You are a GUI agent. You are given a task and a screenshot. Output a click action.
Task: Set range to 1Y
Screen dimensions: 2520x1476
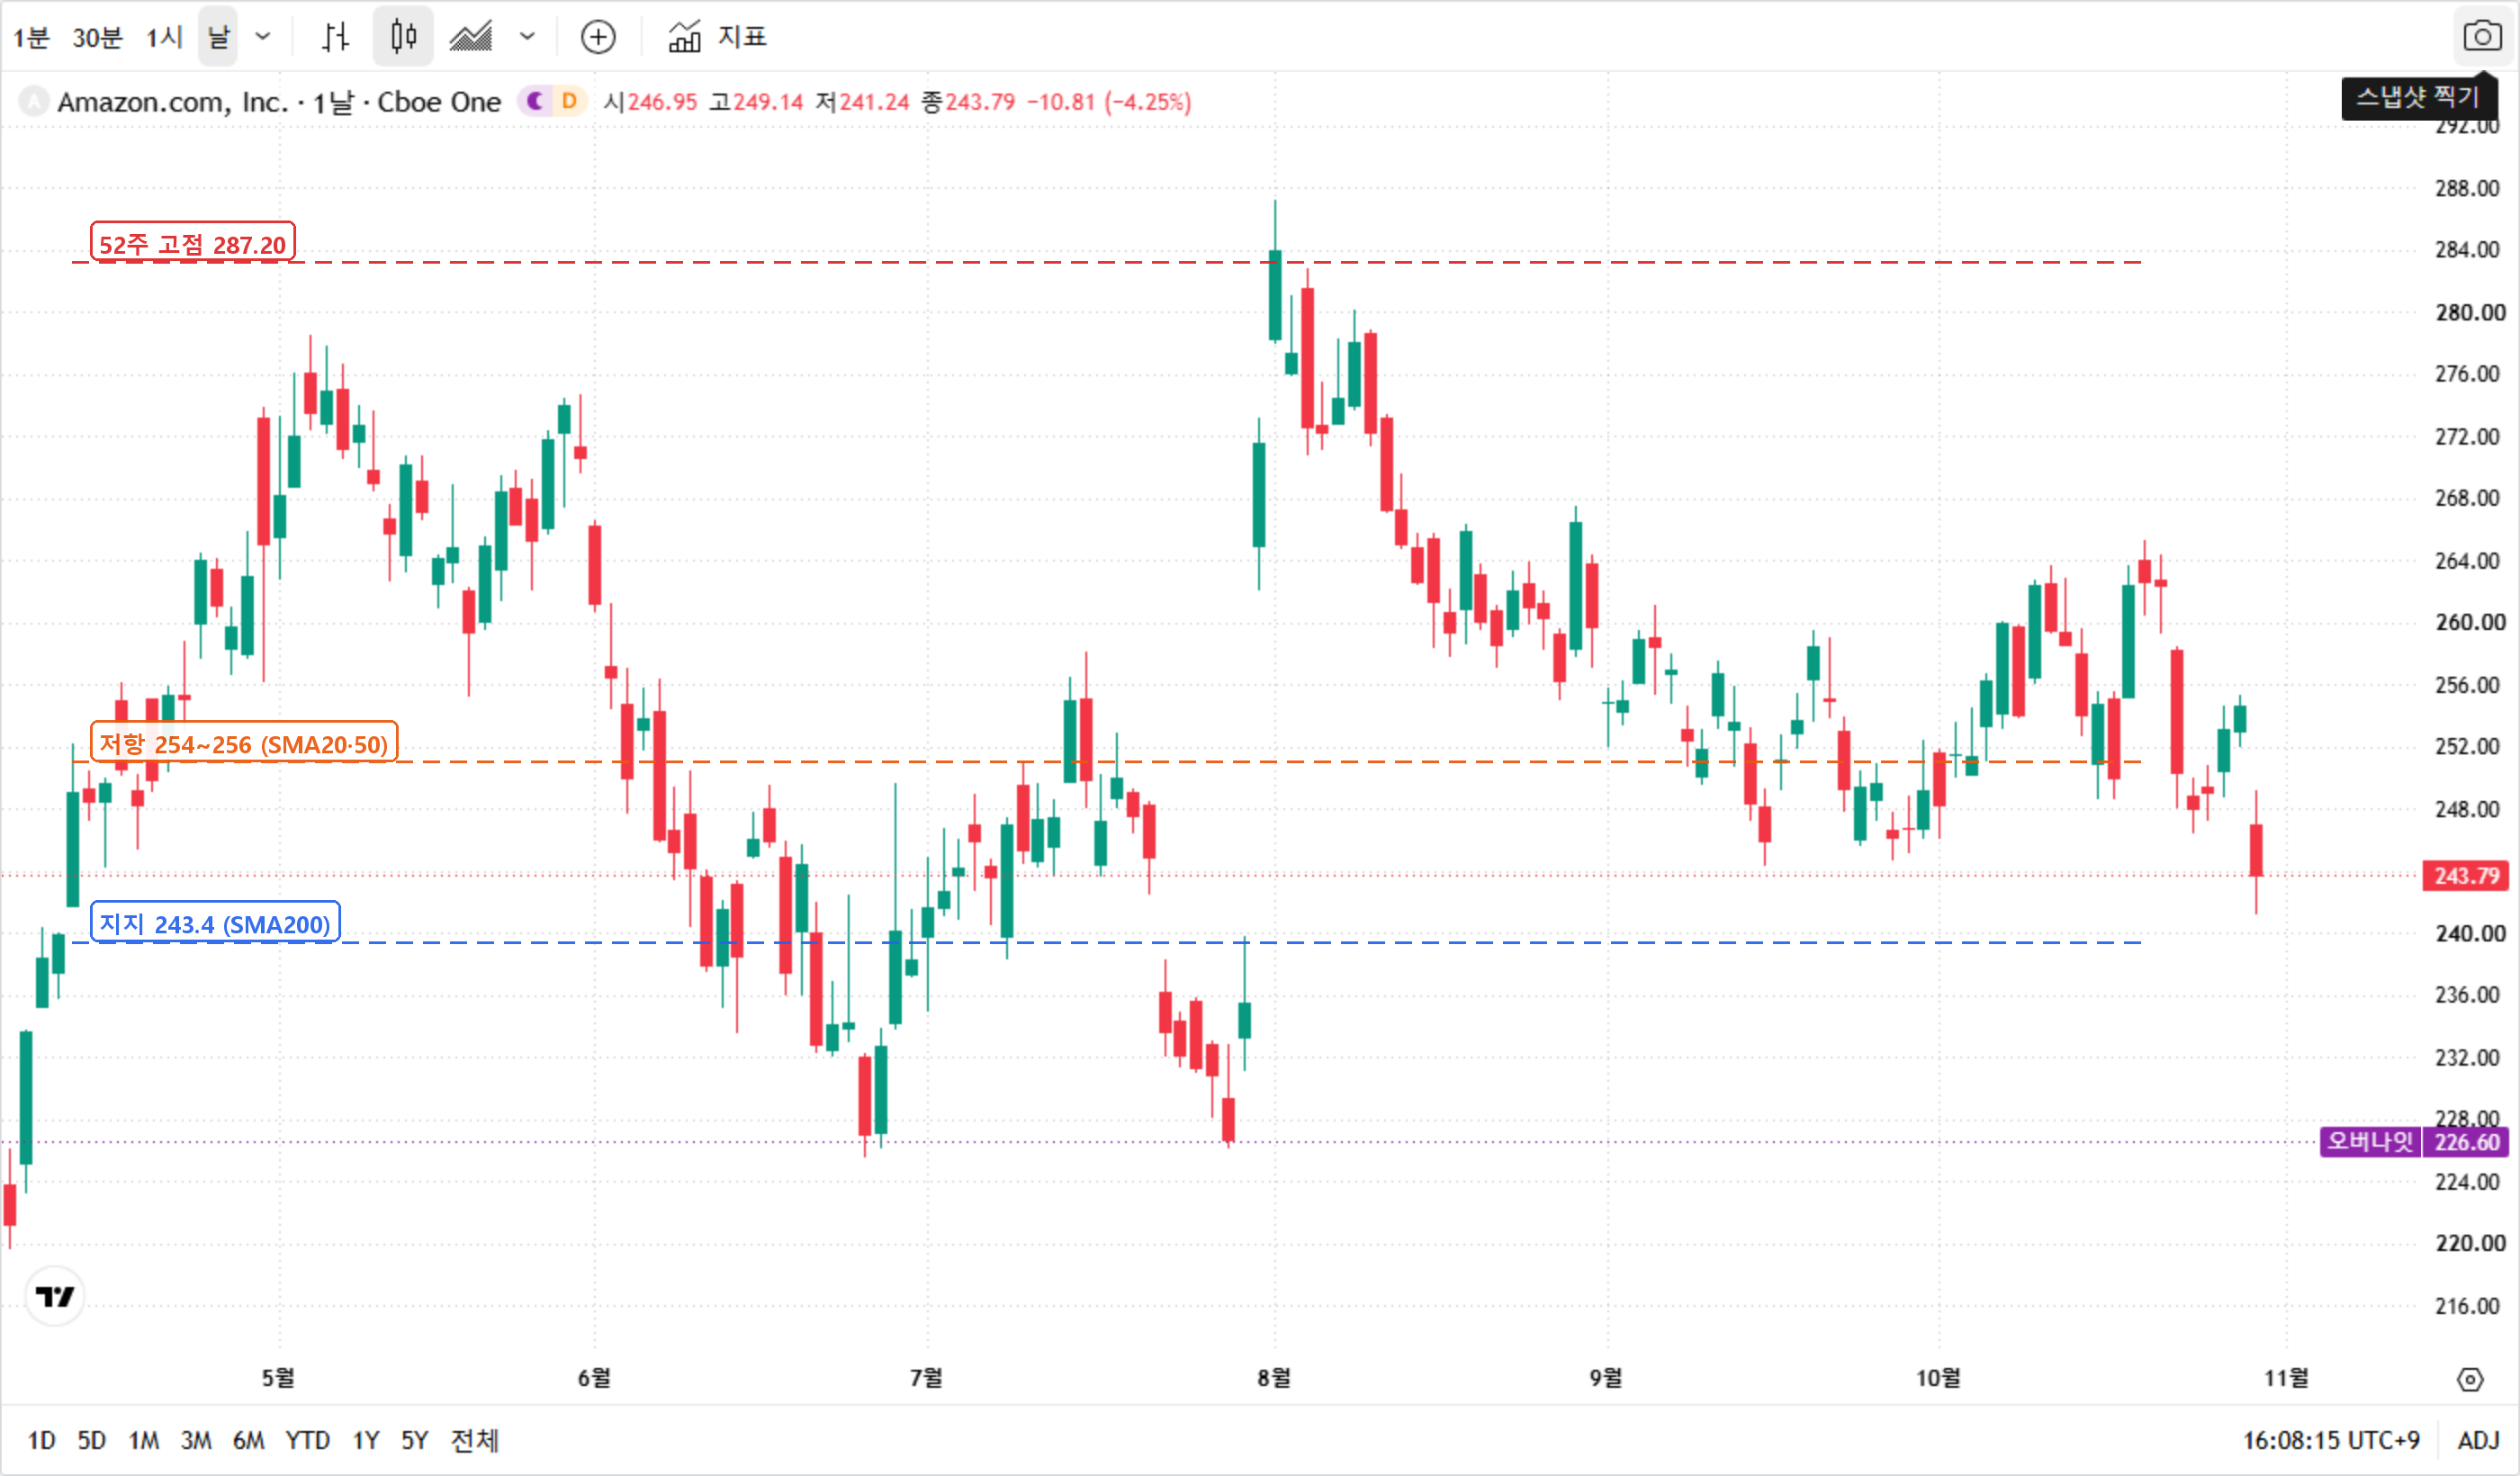(366, 1441)
